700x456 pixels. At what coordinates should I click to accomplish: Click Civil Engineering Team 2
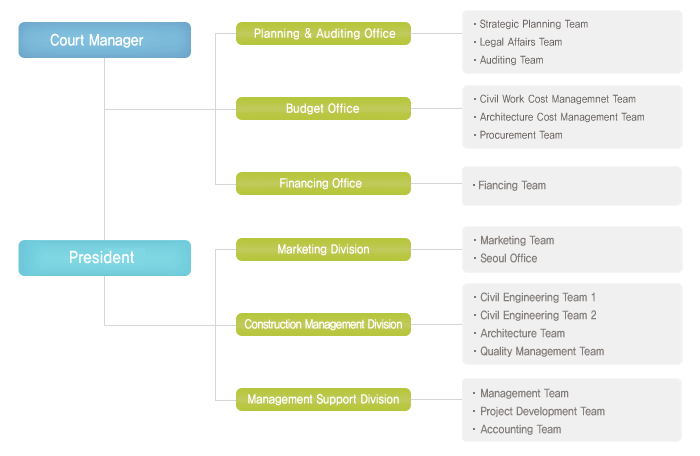coord(538,315)
